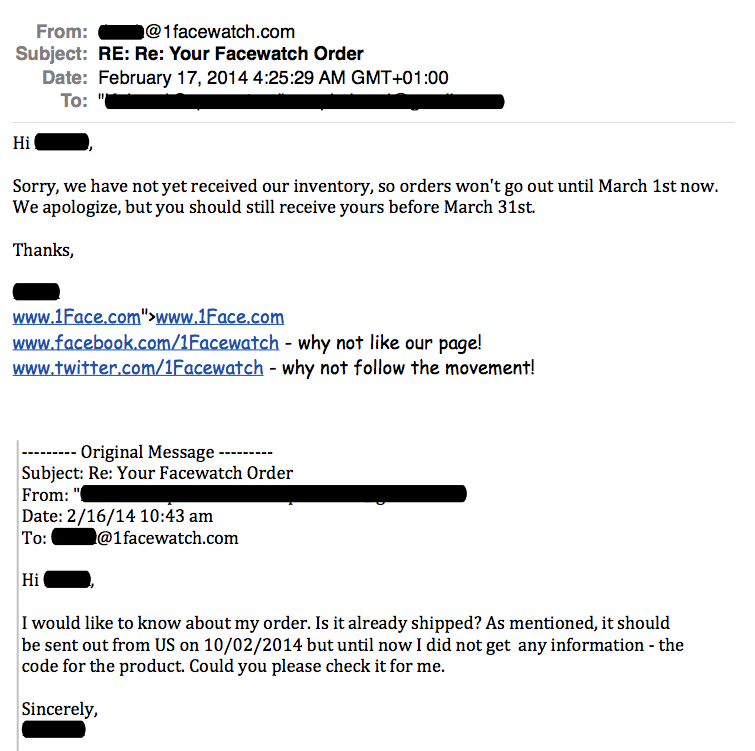This screenshot has height=751, width=755.
Task: Click the quoted Subject: Re: Your Facewatch Order
Action: 157,473
